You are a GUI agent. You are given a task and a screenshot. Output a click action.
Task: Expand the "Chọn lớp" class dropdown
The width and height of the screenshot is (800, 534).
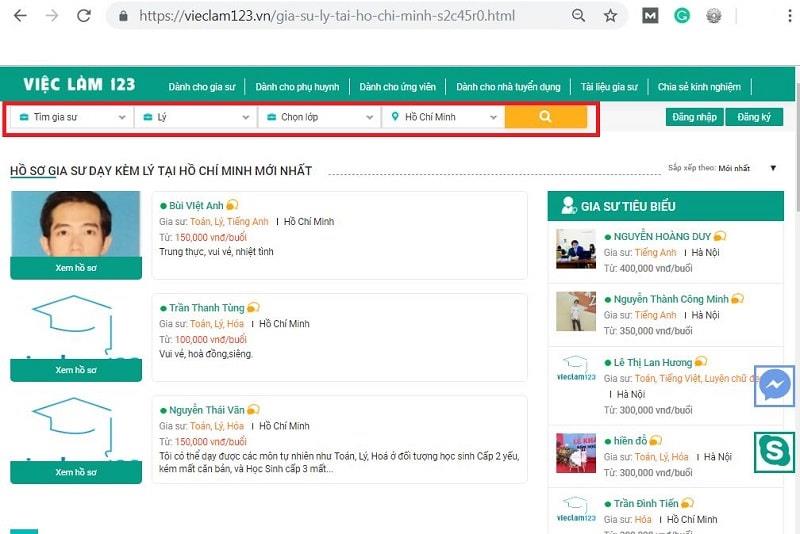[320, 117]
